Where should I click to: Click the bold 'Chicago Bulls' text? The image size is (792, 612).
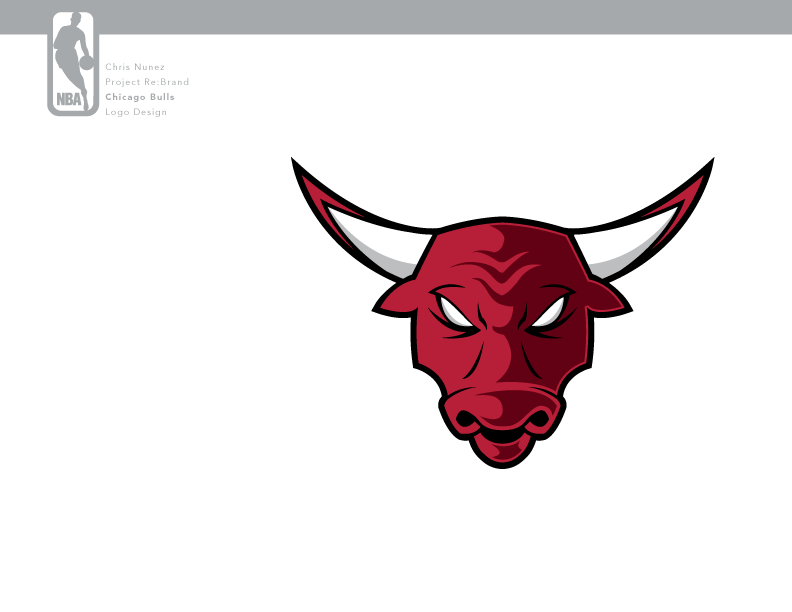pyautogui.click(x=140, y=97)
